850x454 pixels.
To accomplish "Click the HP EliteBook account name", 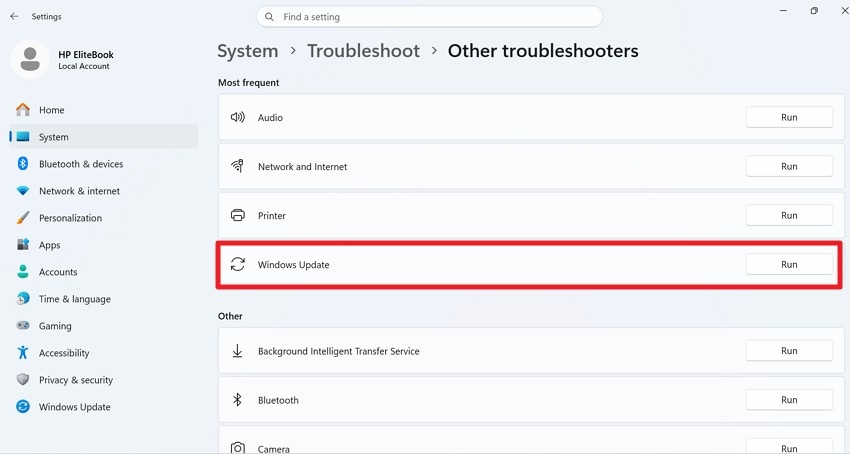I will (86, 55).
